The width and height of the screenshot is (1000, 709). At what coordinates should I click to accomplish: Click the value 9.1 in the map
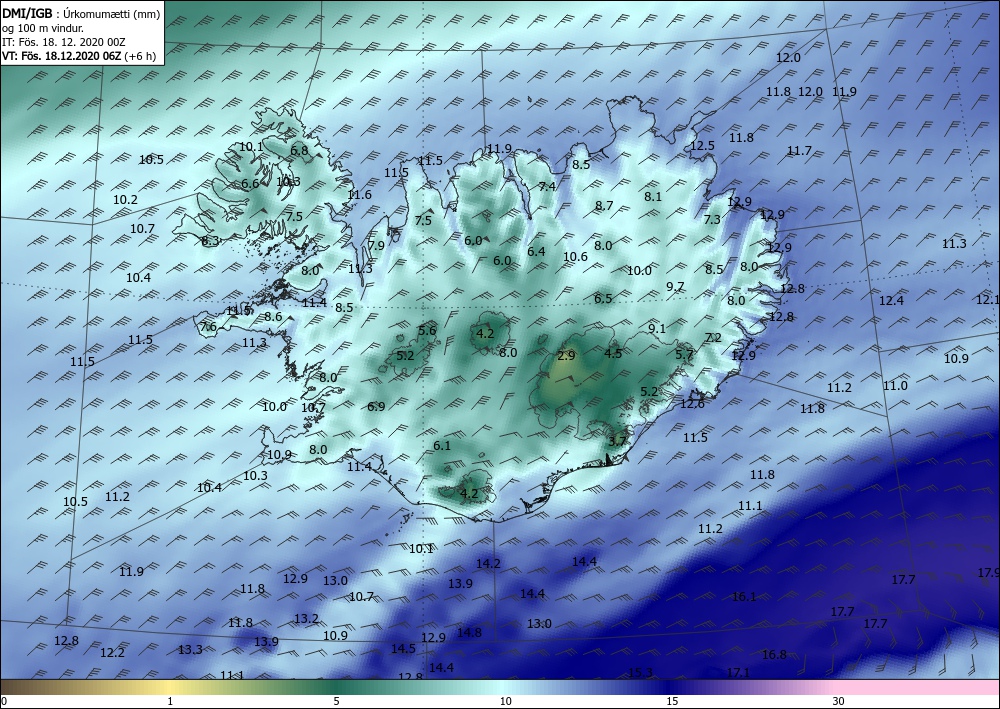(x=657, y=328)
